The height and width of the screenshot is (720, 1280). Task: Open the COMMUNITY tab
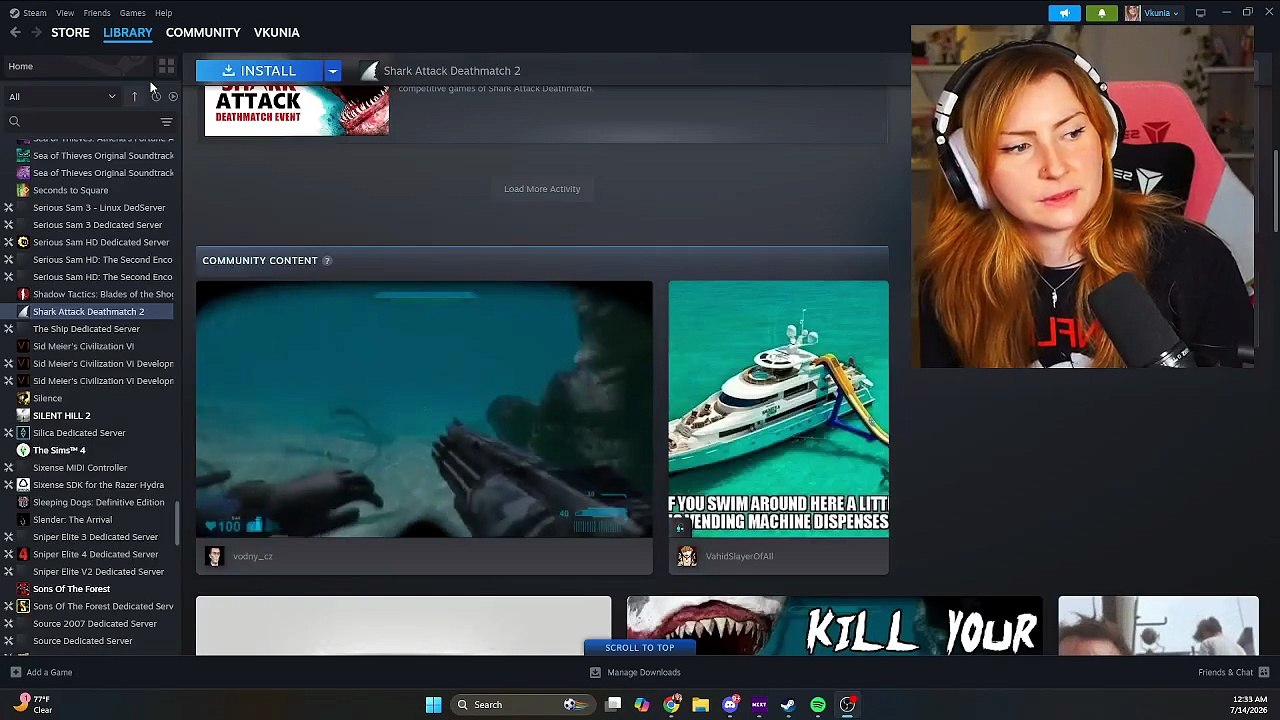pyautogui.click(x=203, y=32)
